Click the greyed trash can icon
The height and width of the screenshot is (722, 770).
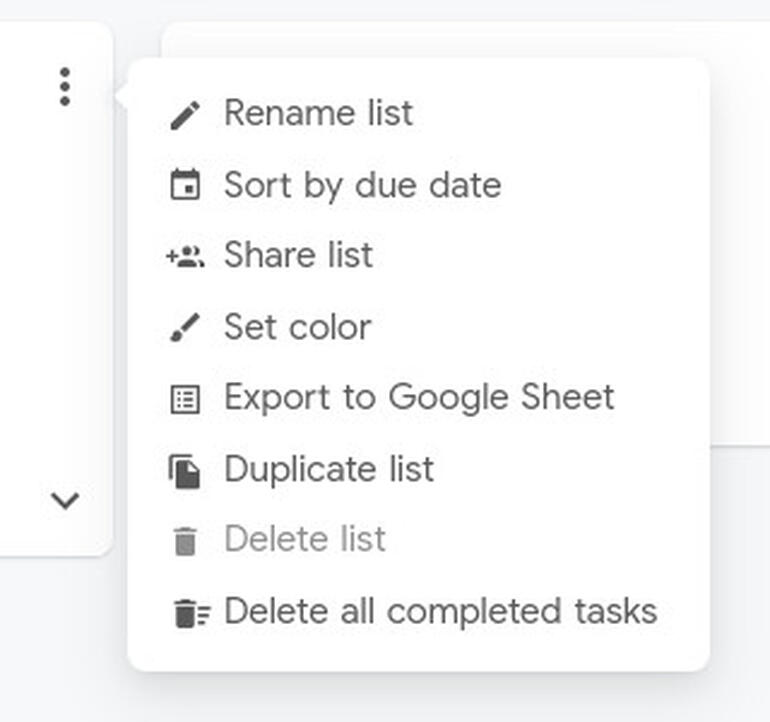pyautogui.click(x=186, y=541)
